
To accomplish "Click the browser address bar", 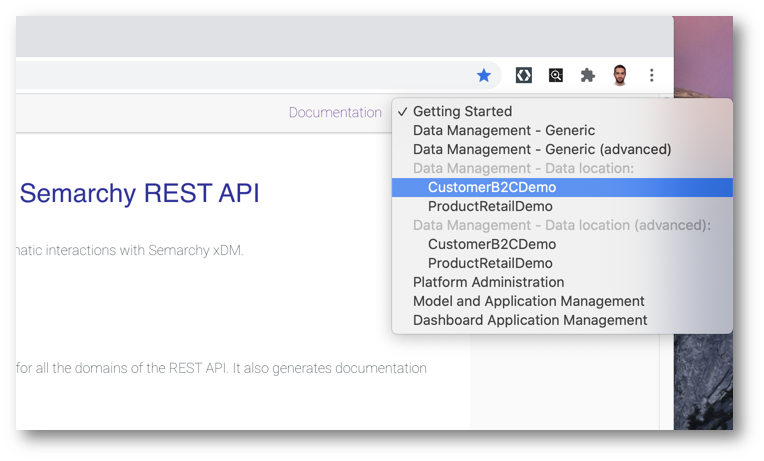I will tap(240, 75).
